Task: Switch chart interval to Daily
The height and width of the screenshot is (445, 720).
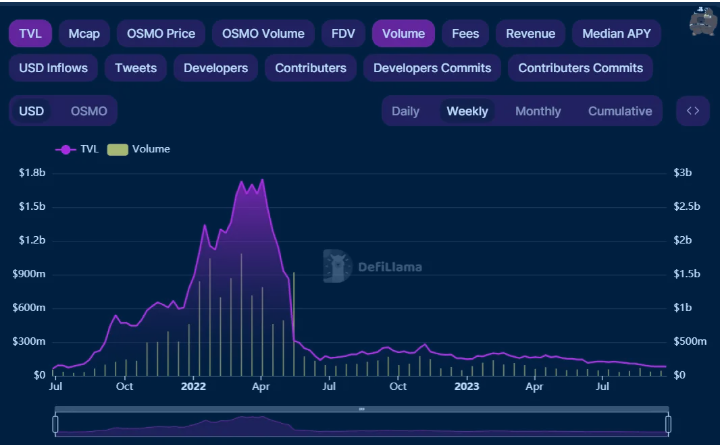Action: pyautogui.click(x=405, y=111)
